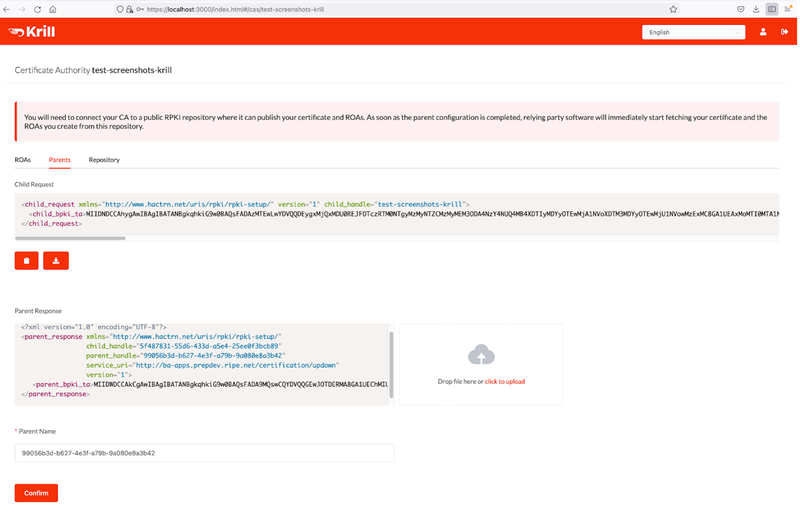Click the Krill logo
800x517 pixels.
[34, 32]
